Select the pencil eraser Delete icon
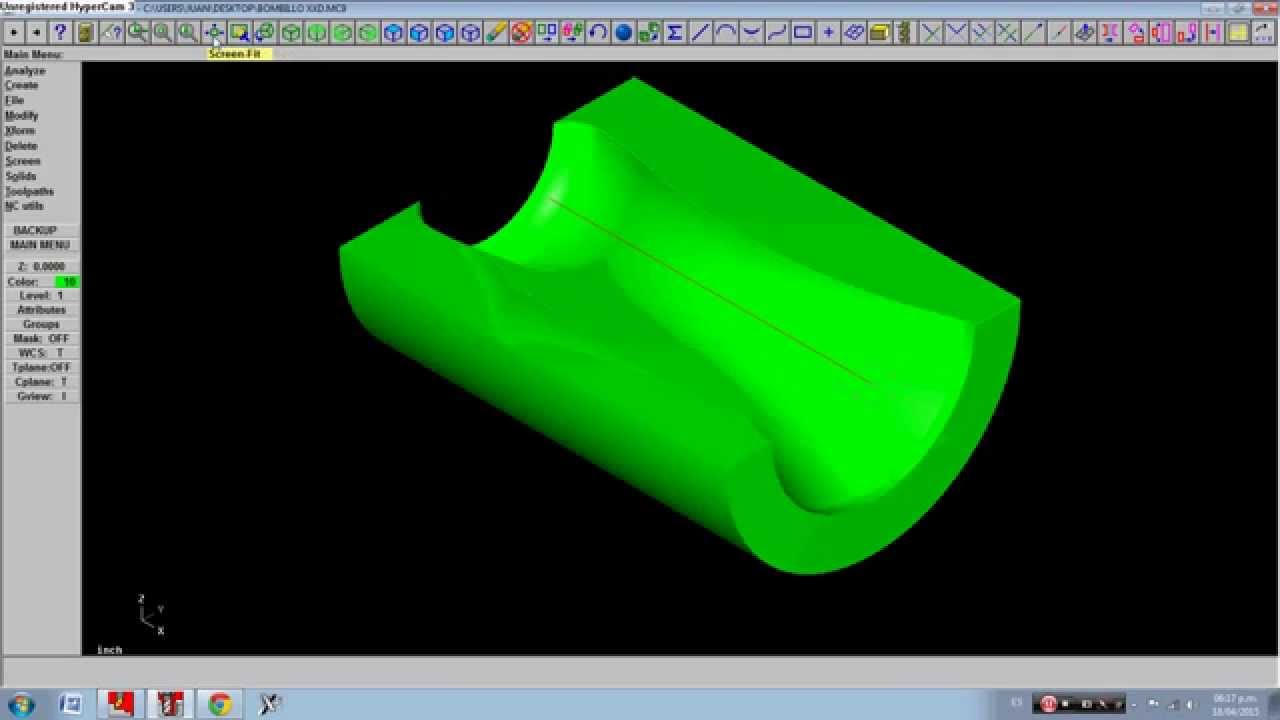1280x720 pixels. click(x=496, y=33)
